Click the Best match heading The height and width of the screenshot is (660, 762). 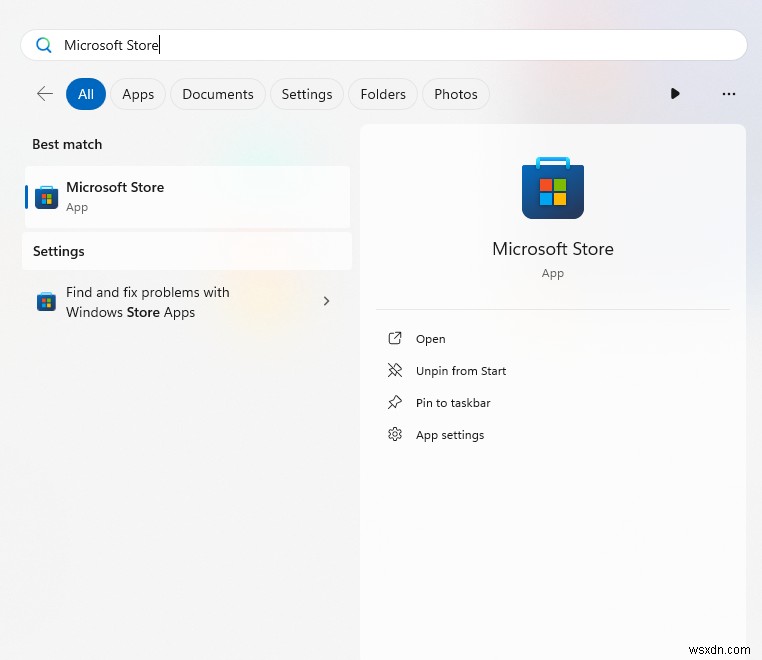click(67, 144)
